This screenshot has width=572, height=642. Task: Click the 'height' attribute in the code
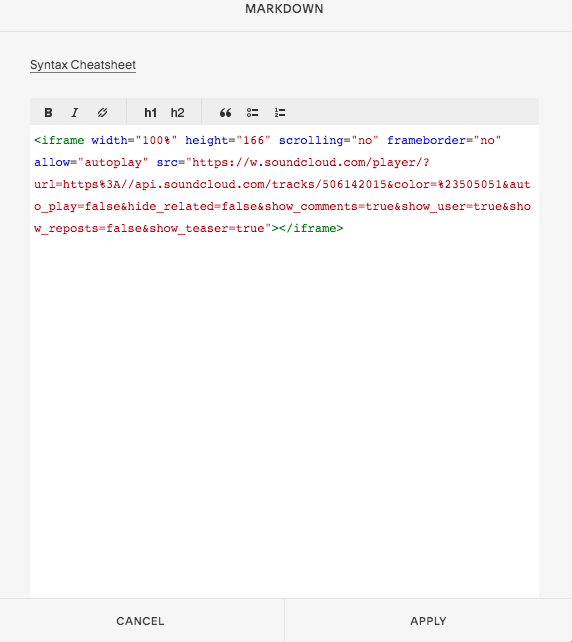coord(207,140)
